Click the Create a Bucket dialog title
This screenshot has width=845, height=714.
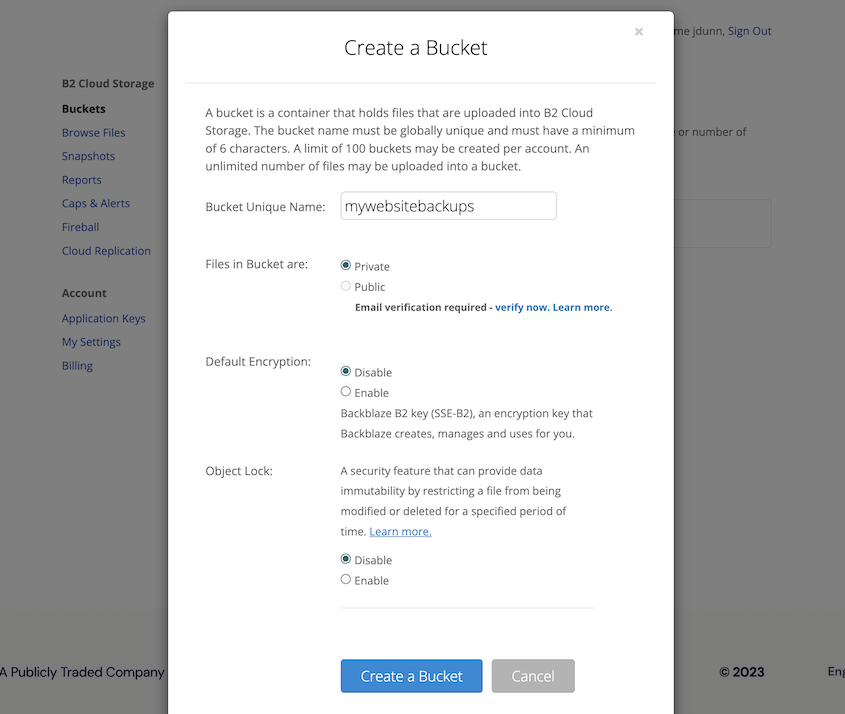tap(415, 48)
